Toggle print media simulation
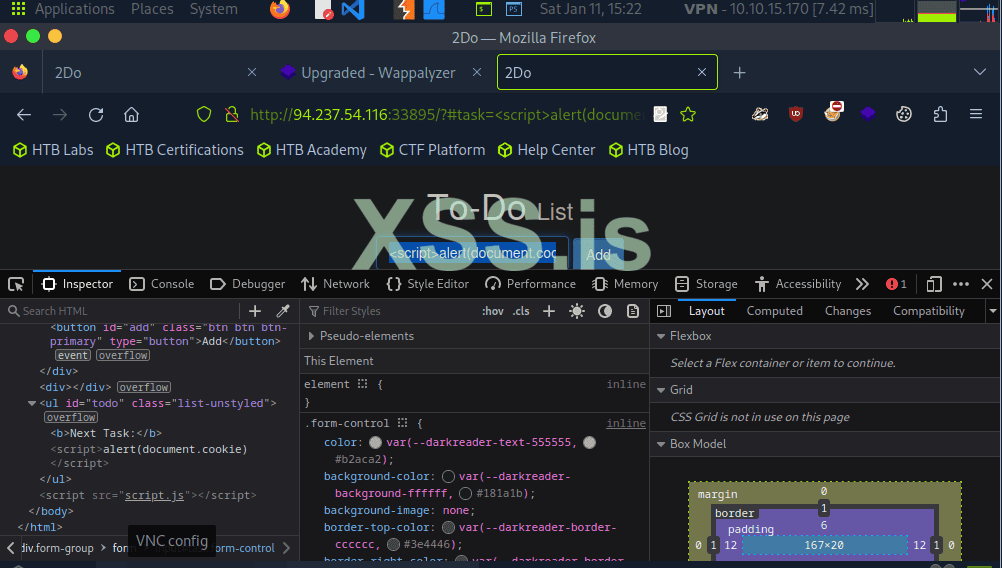Screen dimensions: 1002x568 [x=633, y=311]
